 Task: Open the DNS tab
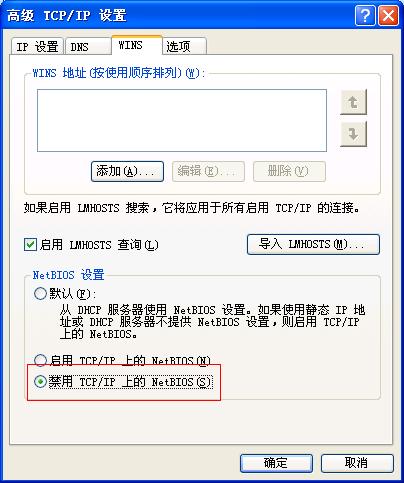pyautogui.click(x=88, y=47)
